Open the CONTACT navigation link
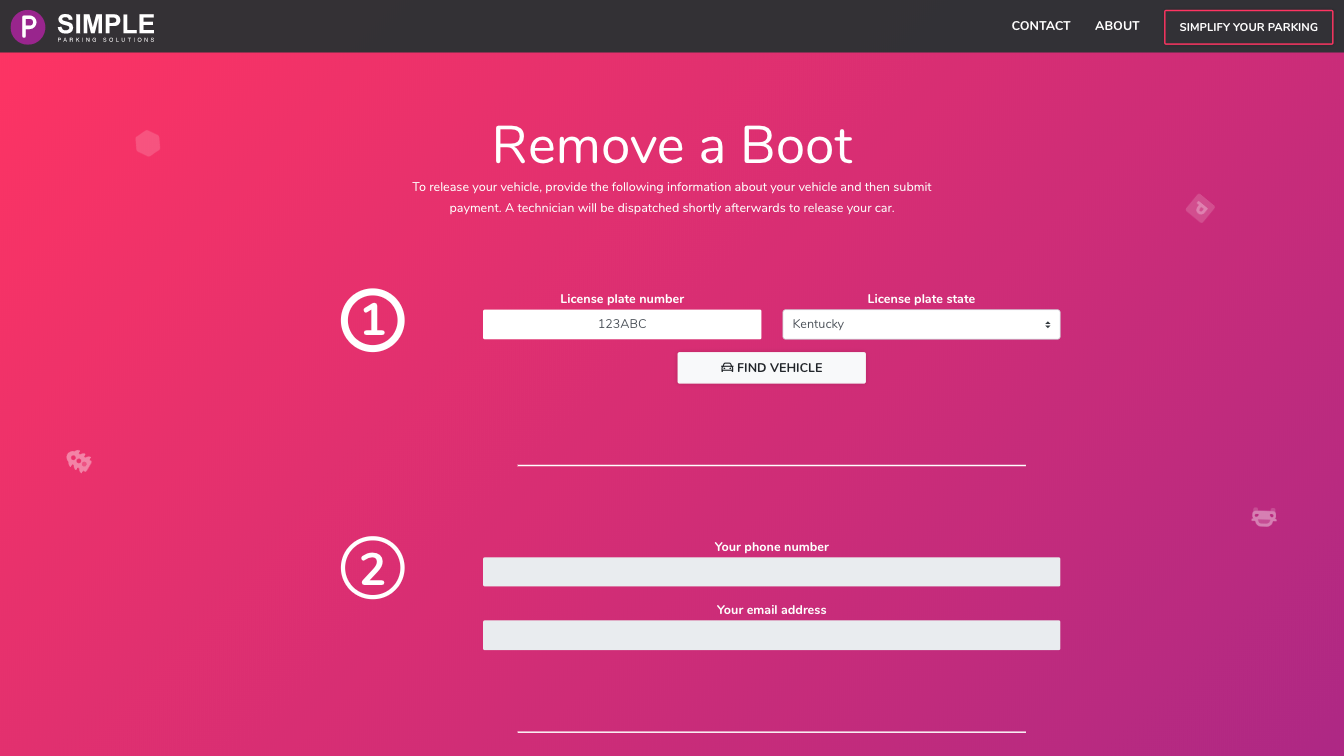The height and width of the screenshot is (756, 1344). coord(1041,26)
